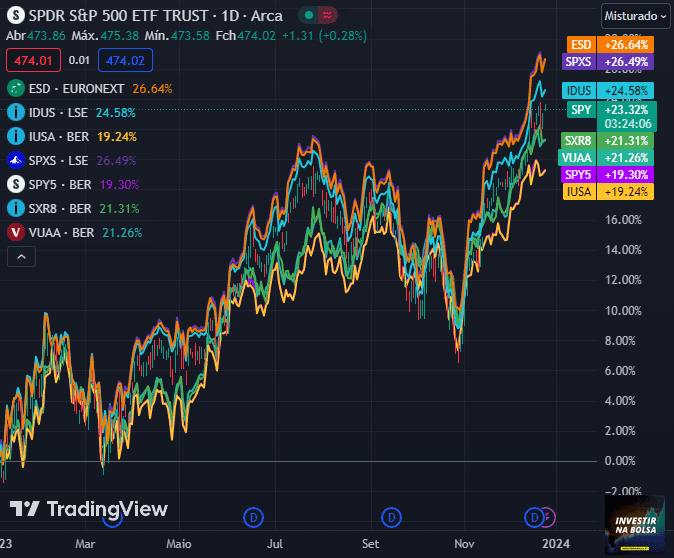The width and height of the screenshot is (674, 558).
Task: Click the SPDR S&P 500 ETF TRUST title
Action: tap(119, 16)
